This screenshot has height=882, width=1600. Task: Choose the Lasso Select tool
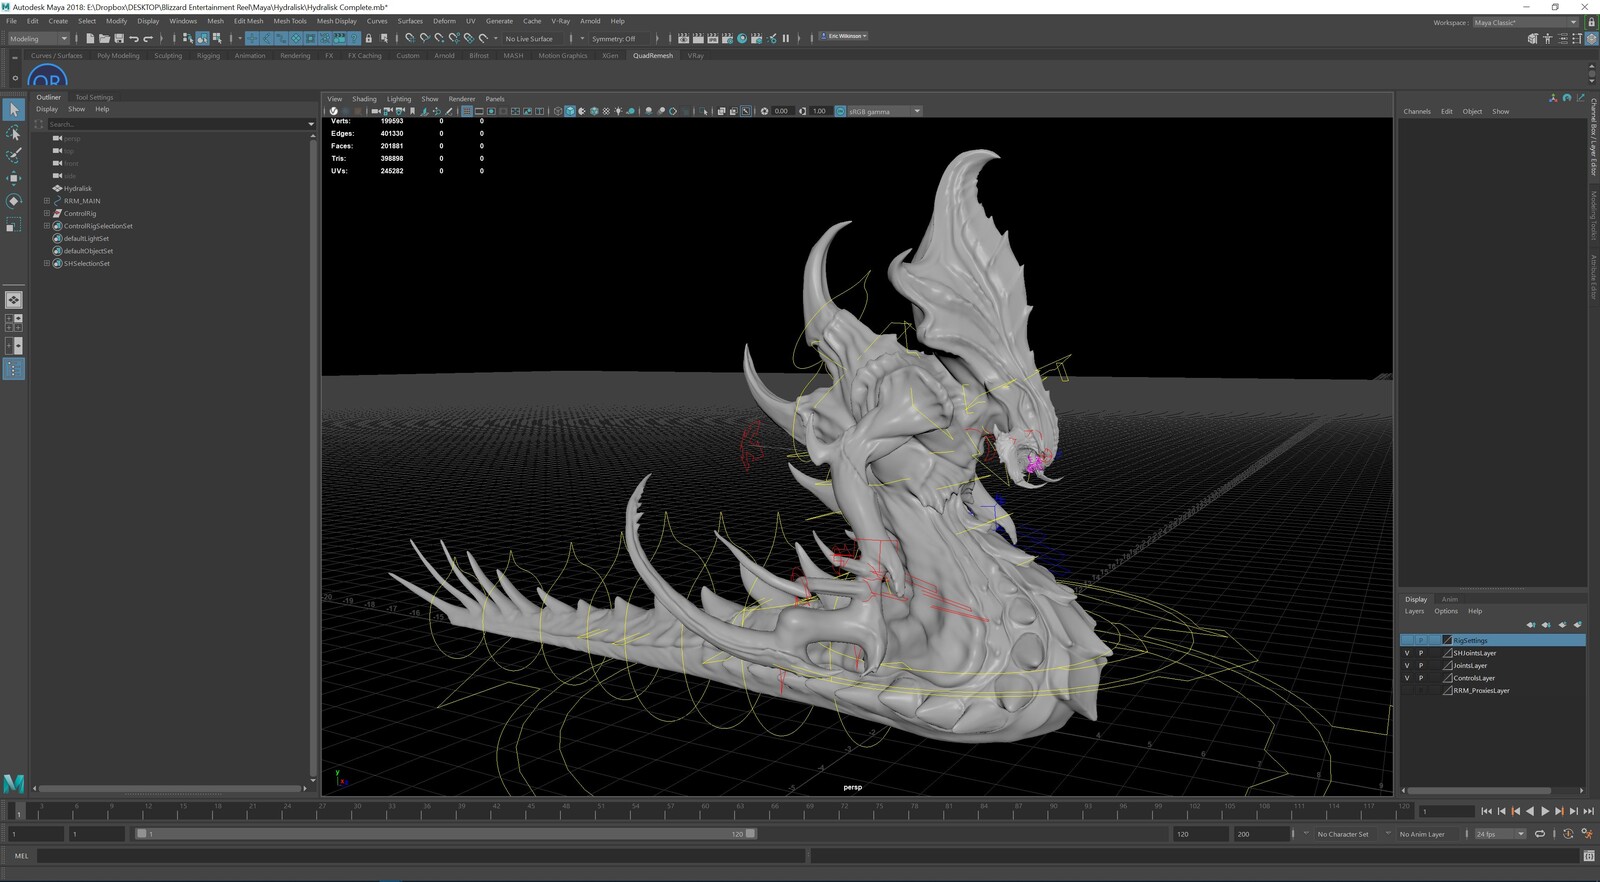(13, 132)
